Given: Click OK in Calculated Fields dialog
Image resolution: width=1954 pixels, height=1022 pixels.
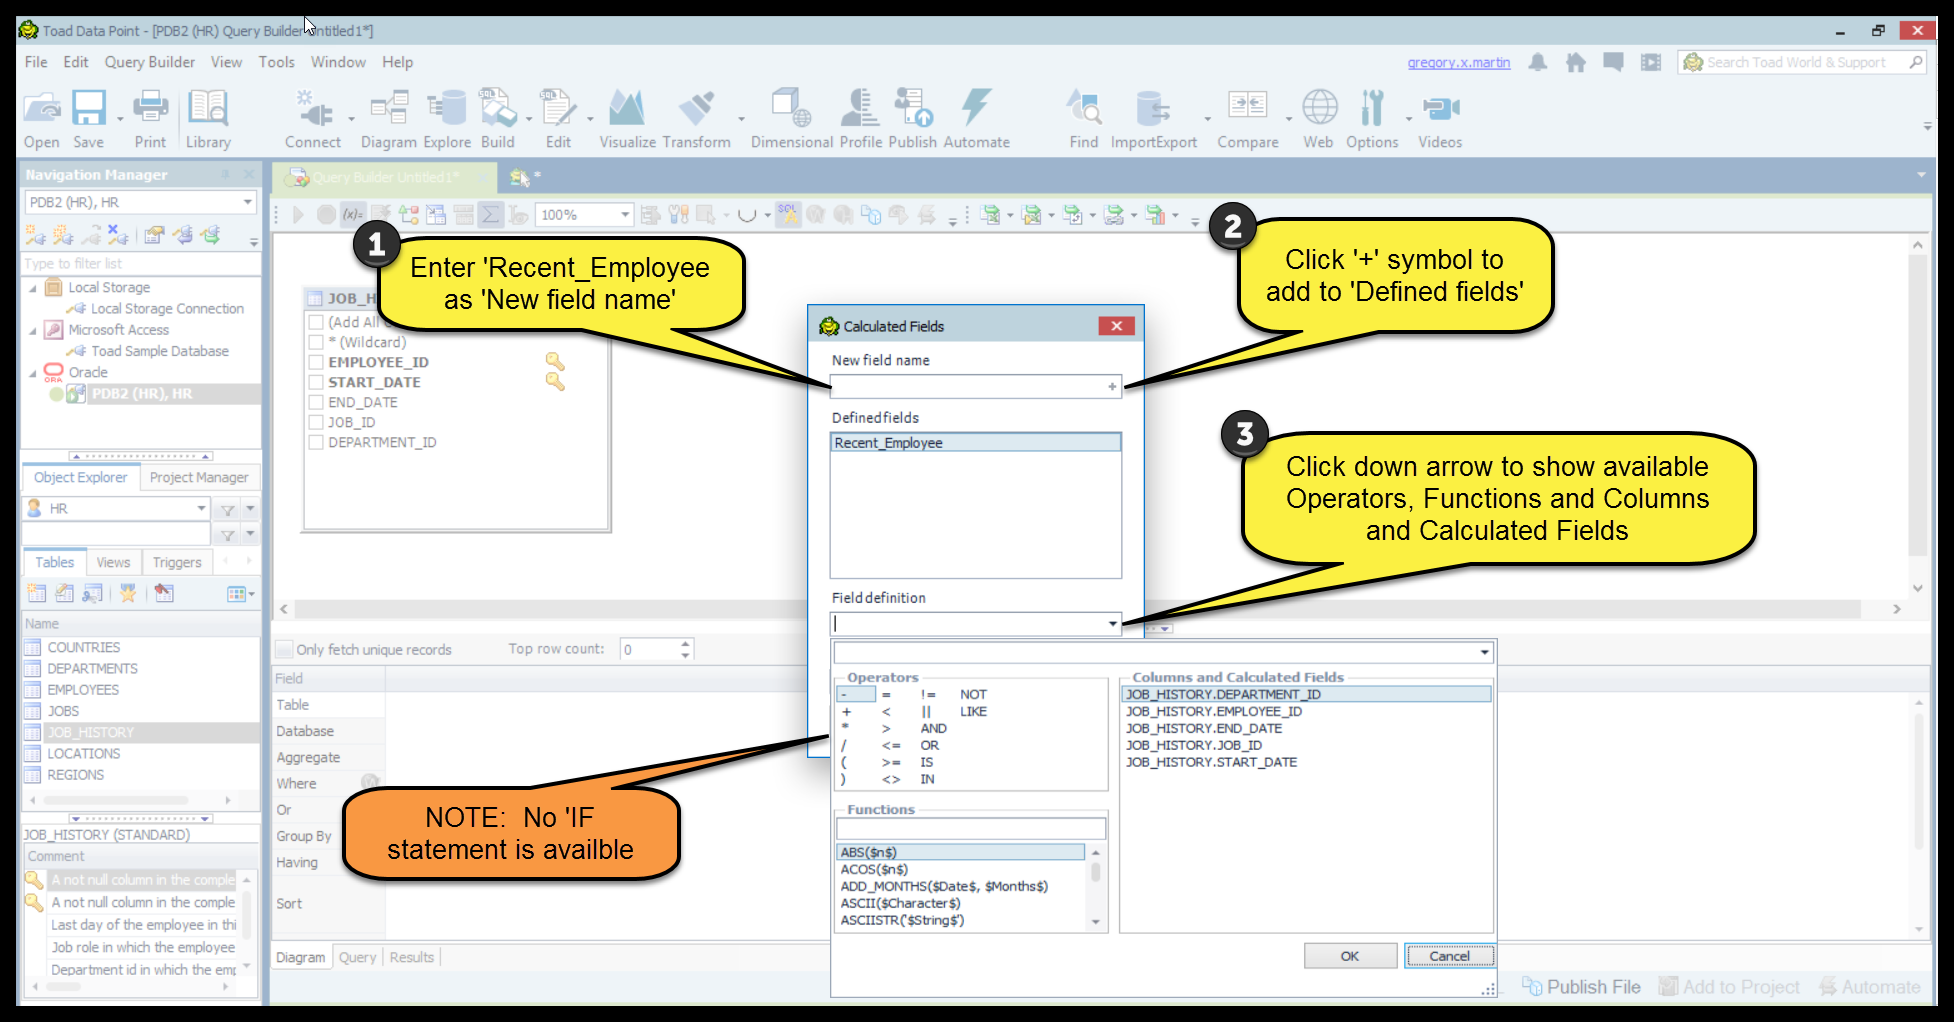Looking at the screenshot, I should tap(1350, 956).
